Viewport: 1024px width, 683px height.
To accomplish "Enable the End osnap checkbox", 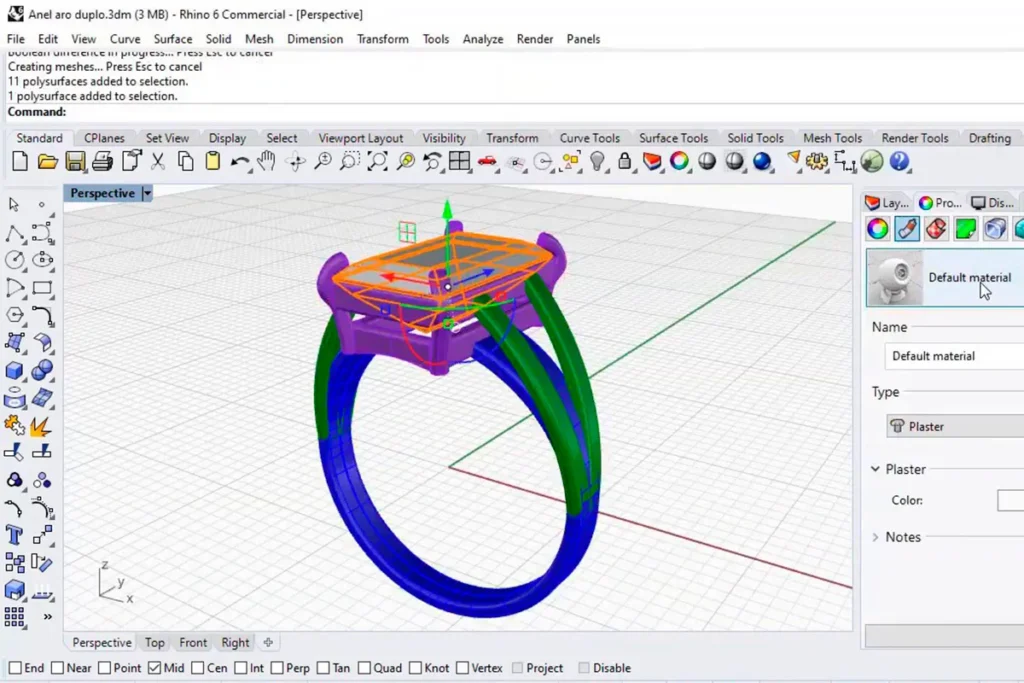I will point(15,668).
